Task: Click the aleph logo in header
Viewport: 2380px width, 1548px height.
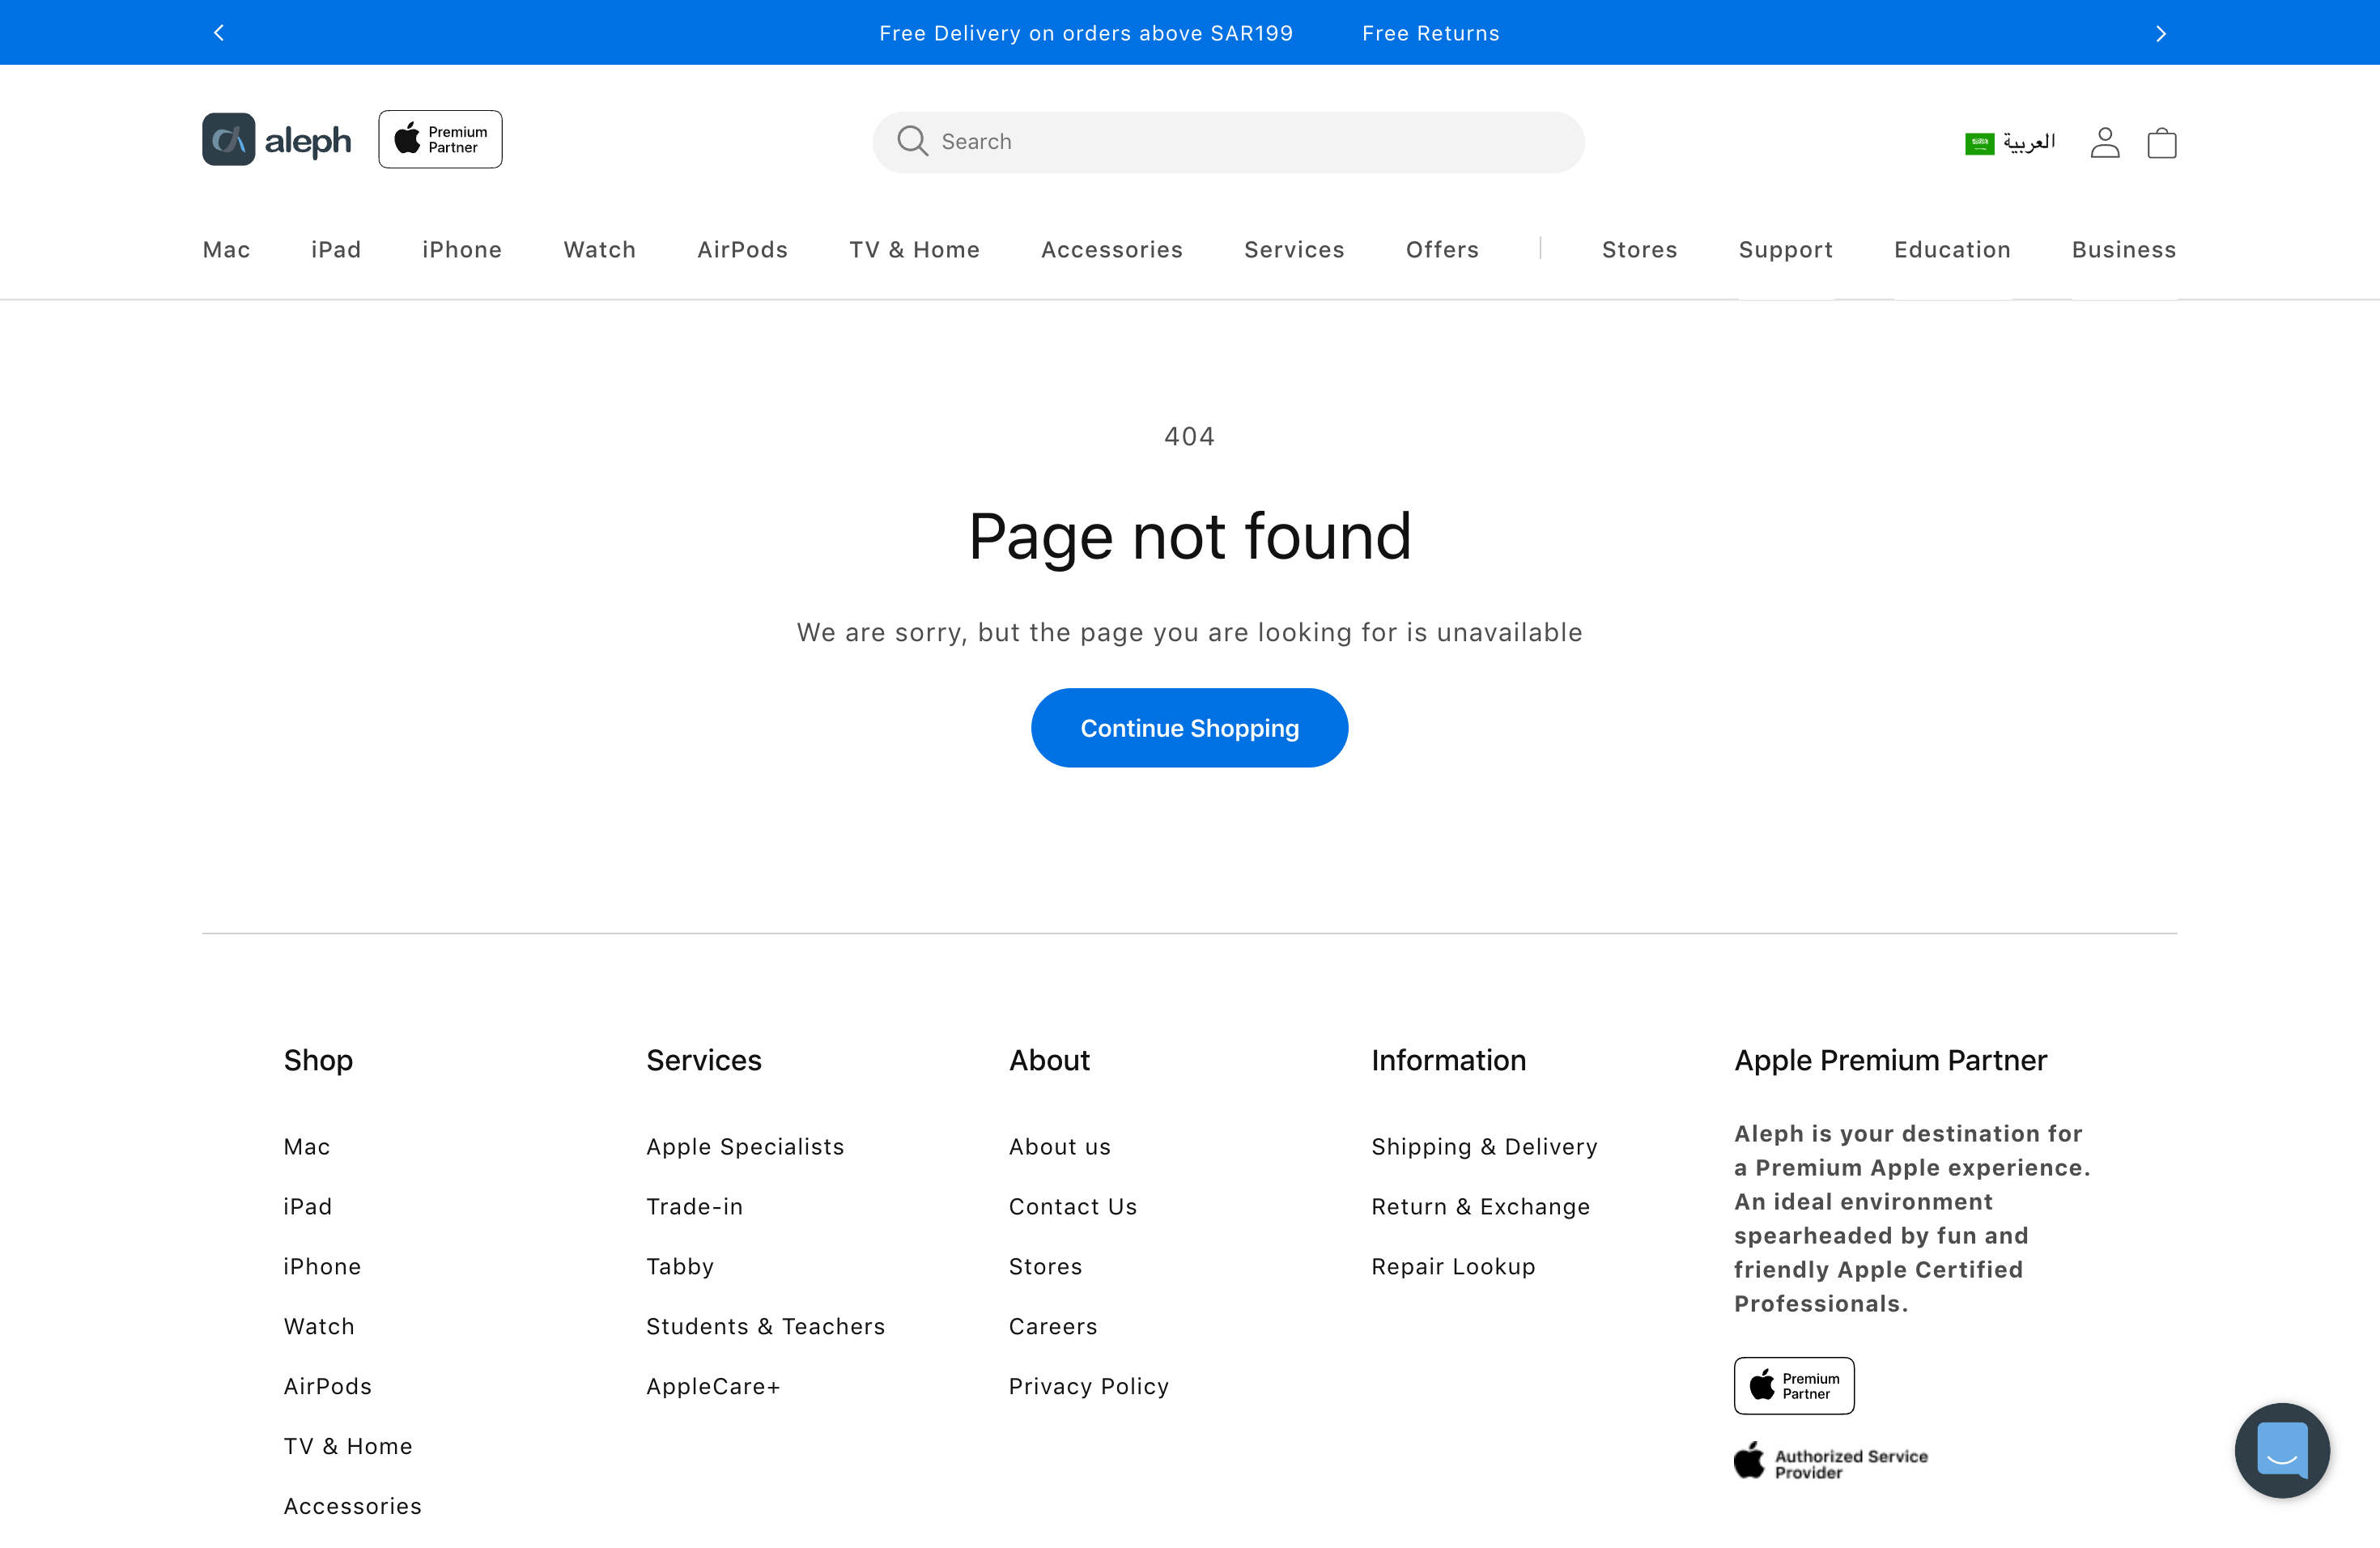Action: pos(277,140)
